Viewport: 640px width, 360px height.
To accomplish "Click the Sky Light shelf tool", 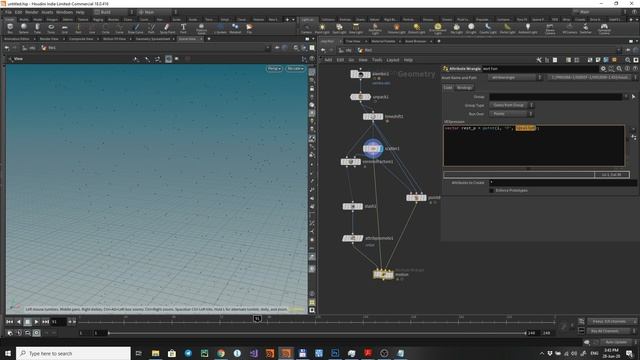I will pyautogui.click(x=456, y=29).
